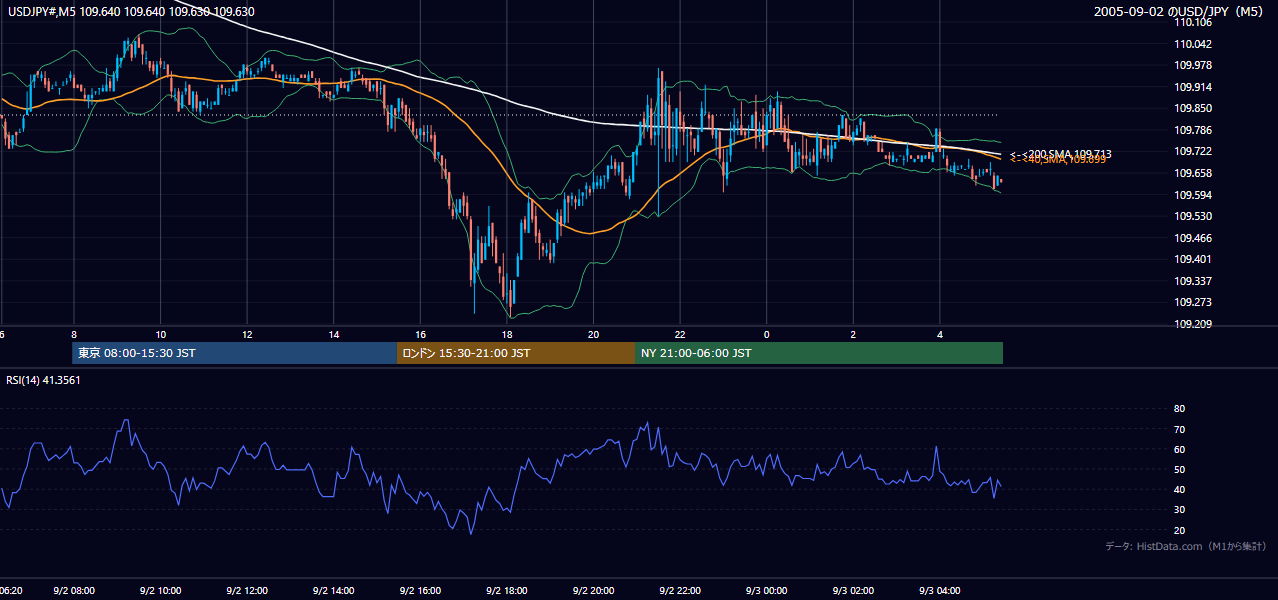This screenshot has height=600, width=1278.
Task: Click the RSI 40 level label
Action: (1179, 489)
